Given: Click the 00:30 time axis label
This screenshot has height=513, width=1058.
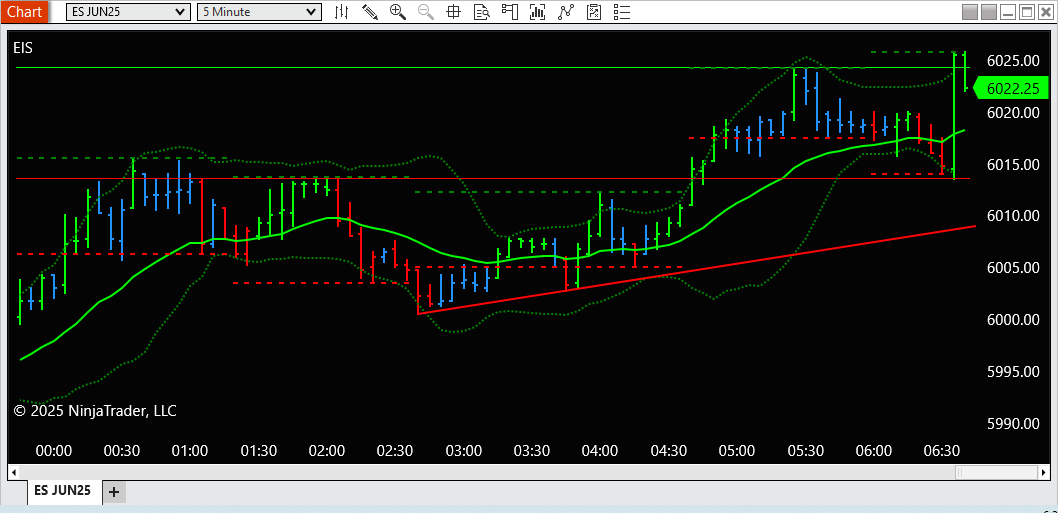Looking at the screenshot, I should (x=121, y=450).
